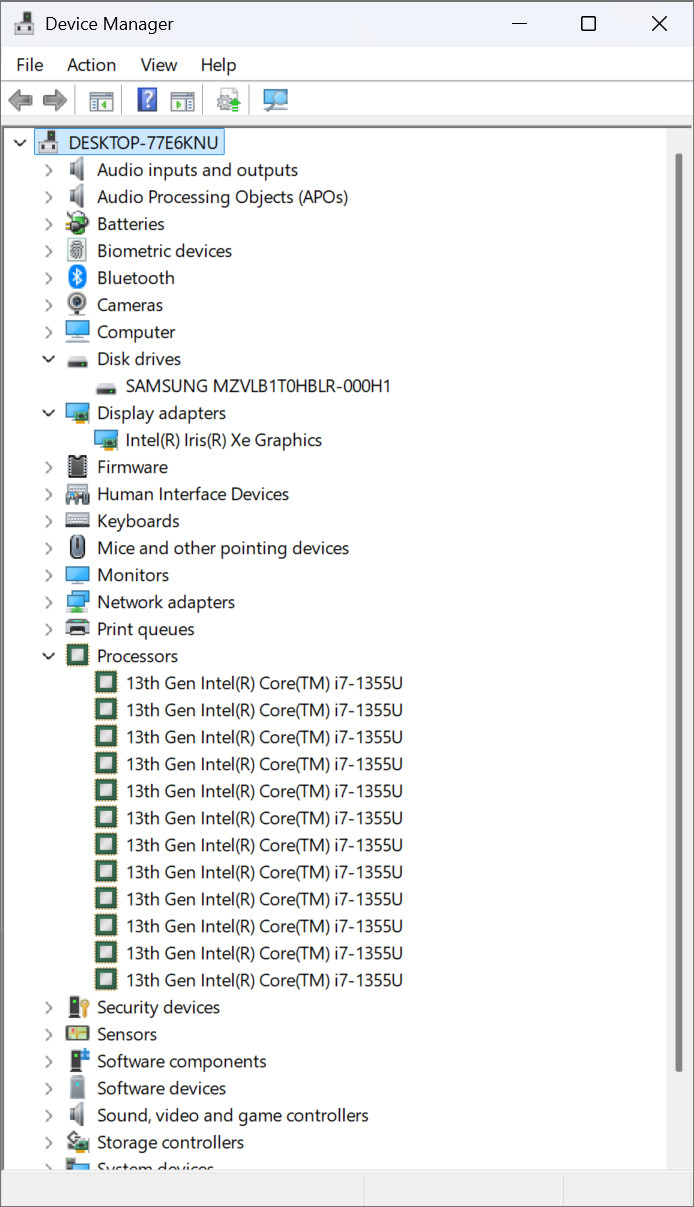Expand the Monitors category chevron
The height and width of the screenshot is (1207, 694).
(48, 575)
